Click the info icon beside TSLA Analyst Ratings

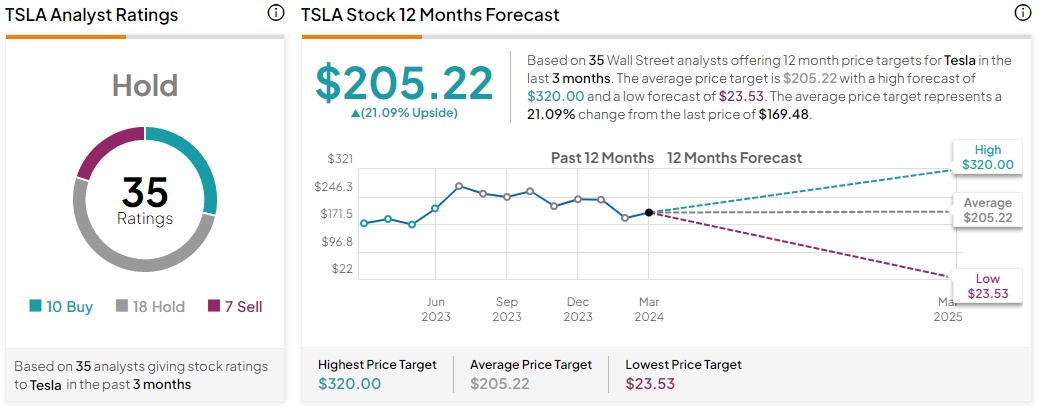[276, 13]
